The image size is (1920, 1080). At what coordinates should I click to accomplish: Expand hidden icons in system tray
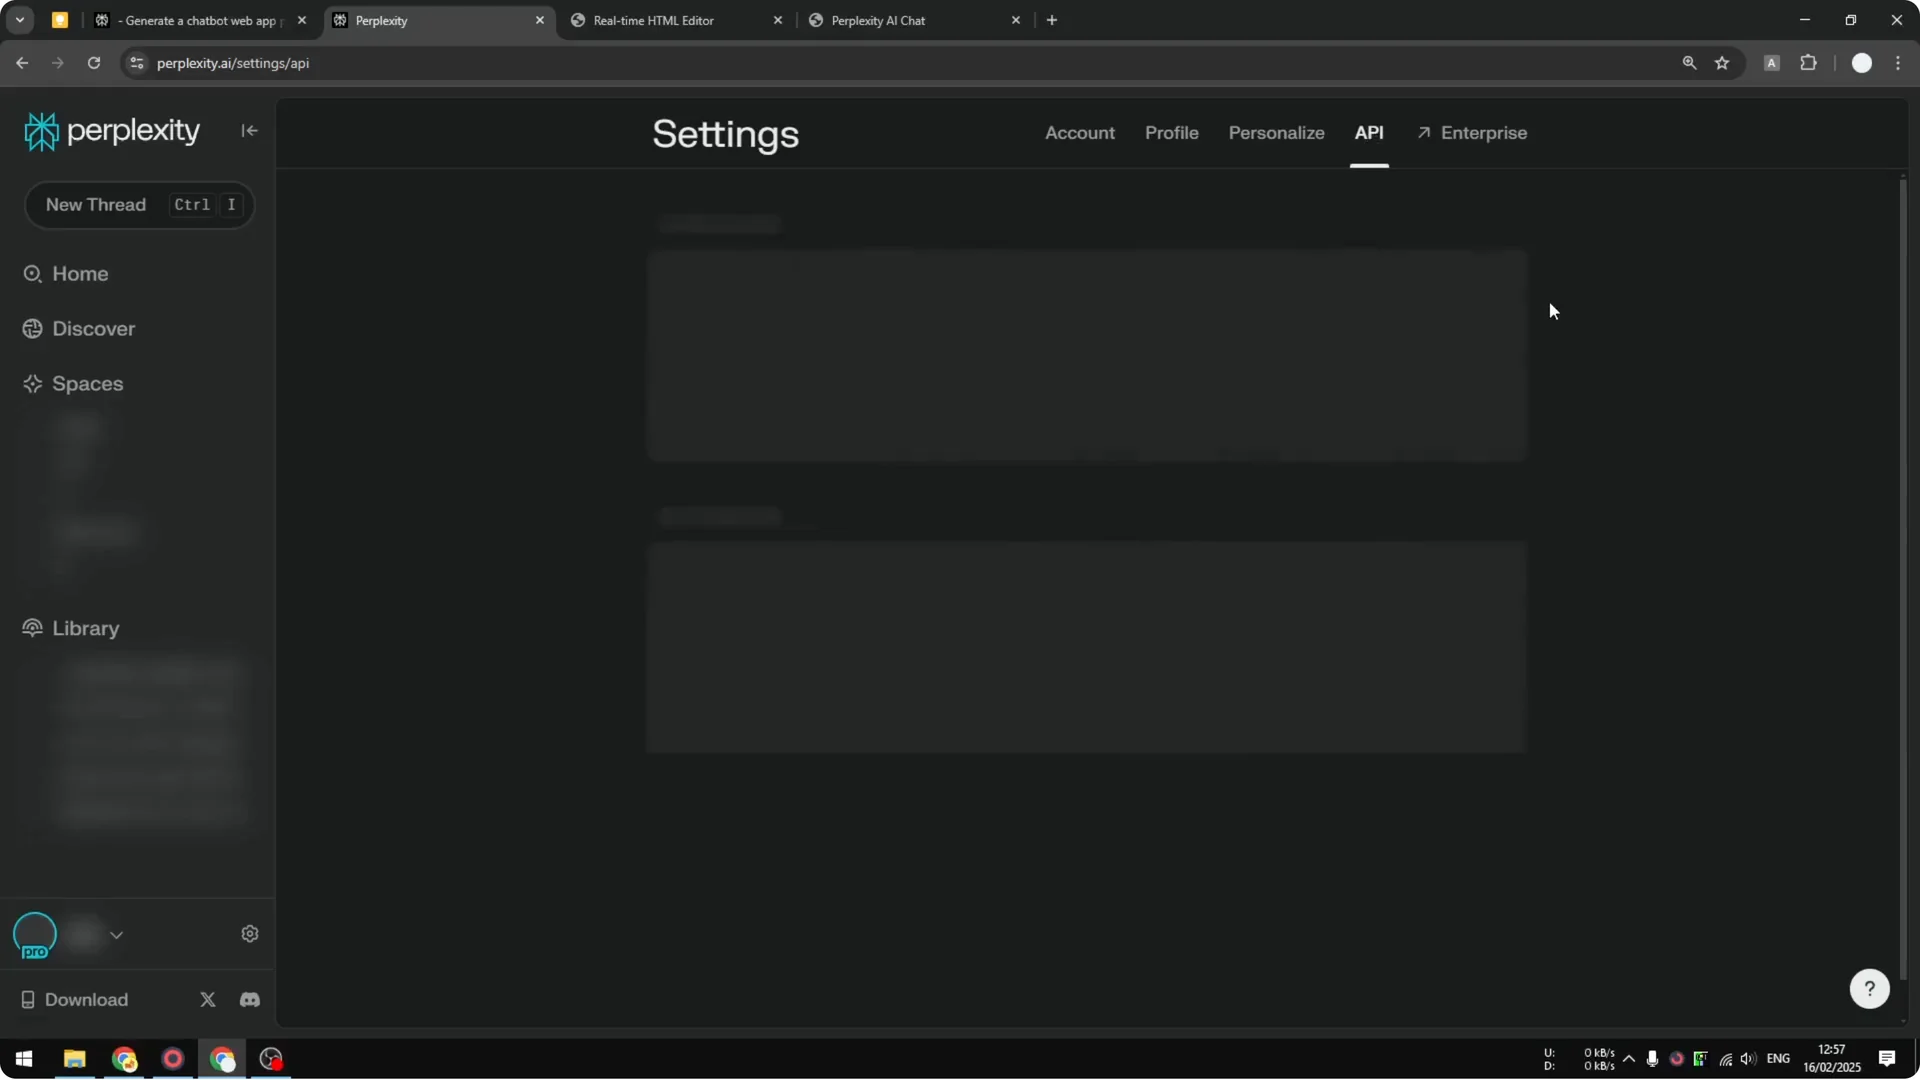[1630, 1059]
